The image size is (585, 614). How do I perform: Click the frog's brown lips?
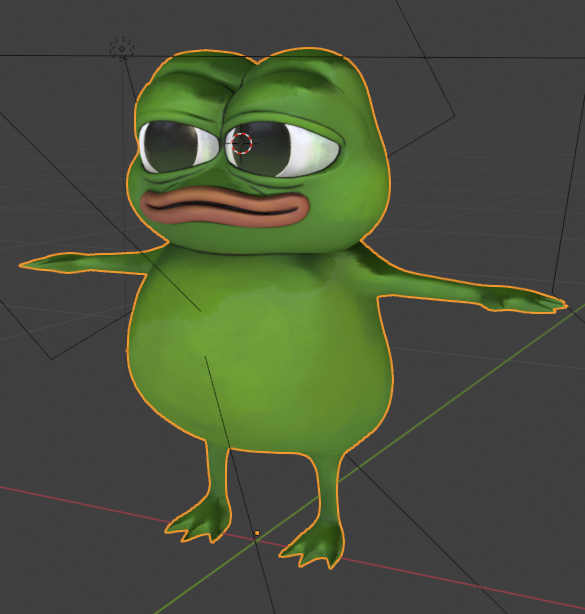[x=225, y=207]
